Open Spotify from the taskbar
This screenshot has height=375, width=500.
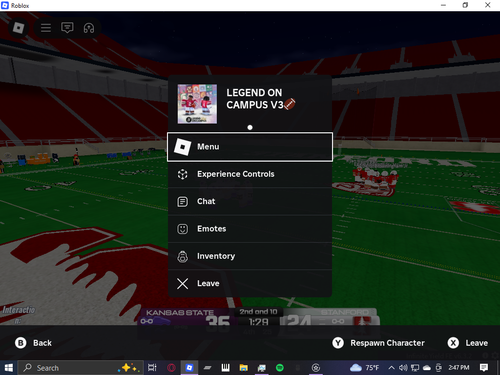[280, 368]
